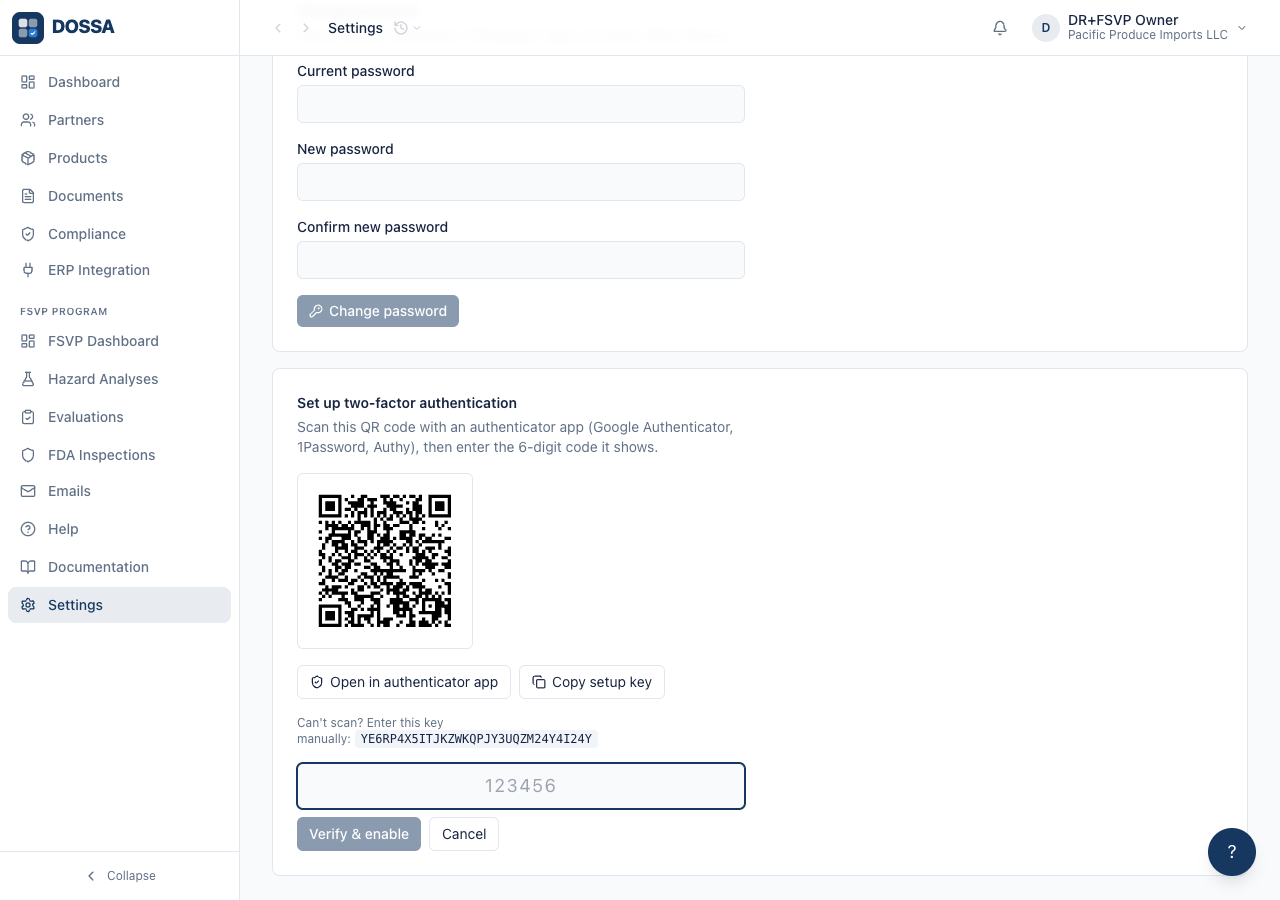This screenshot has width=1280, height=900.
Task: Open the Products section
Action: [x=119, y=158]
